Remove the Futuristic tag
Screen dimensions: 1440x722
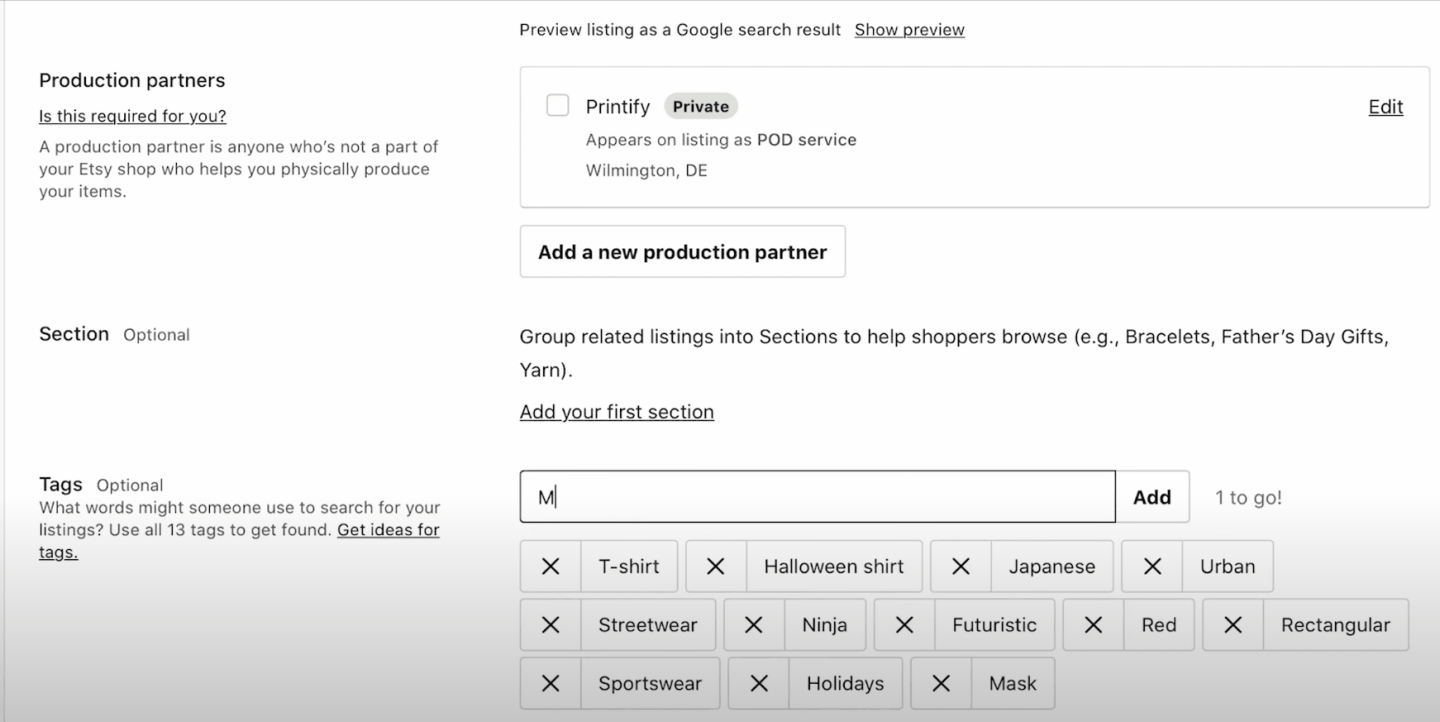(904, 625)
